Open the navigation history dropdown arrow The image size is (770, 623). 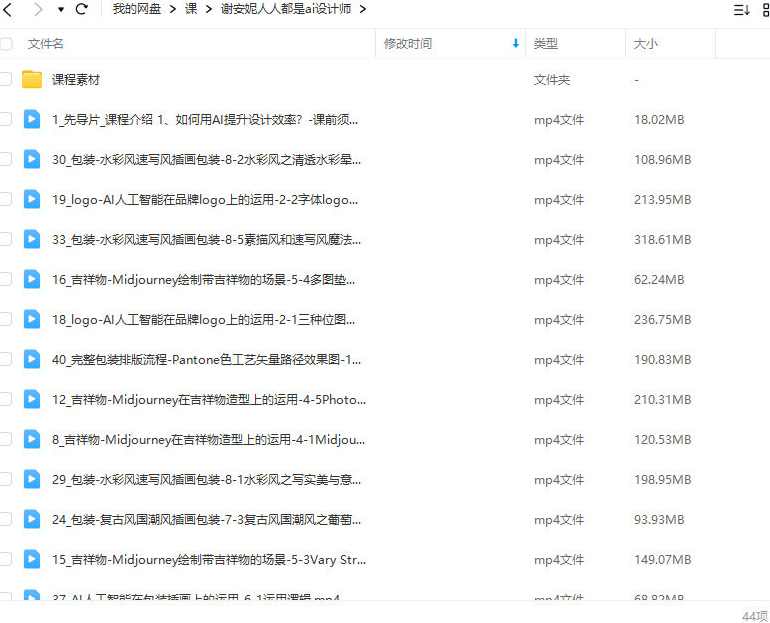(x=60, y=9)
